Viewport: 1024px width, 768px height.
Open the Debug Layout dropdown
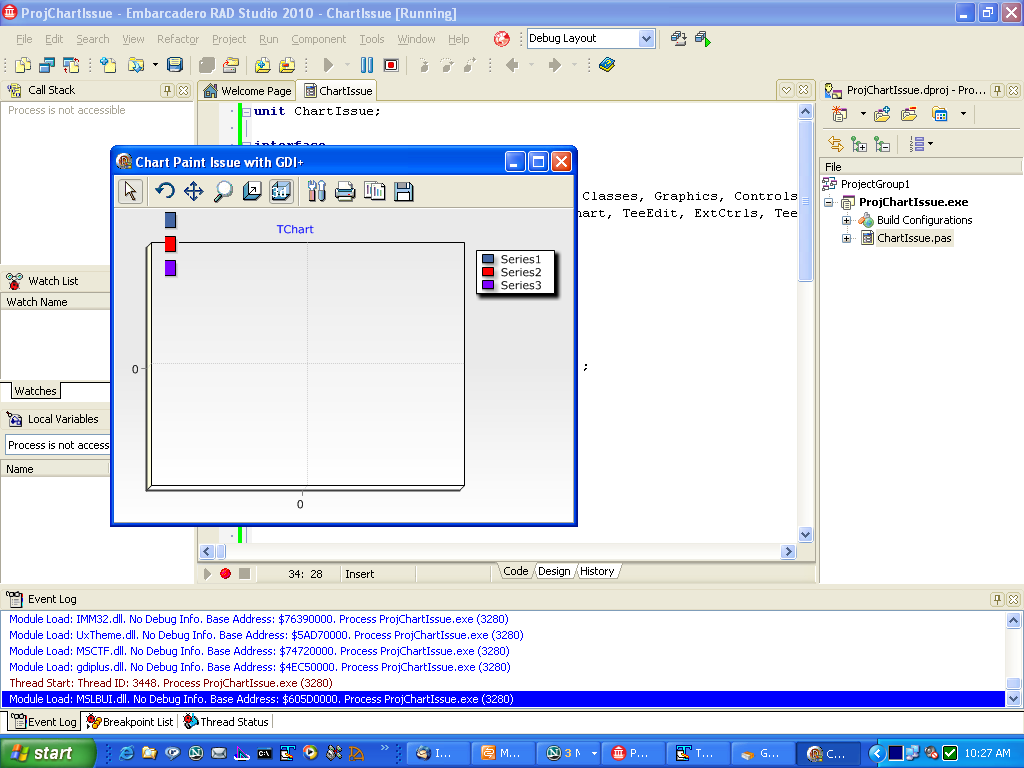point(646,39)
